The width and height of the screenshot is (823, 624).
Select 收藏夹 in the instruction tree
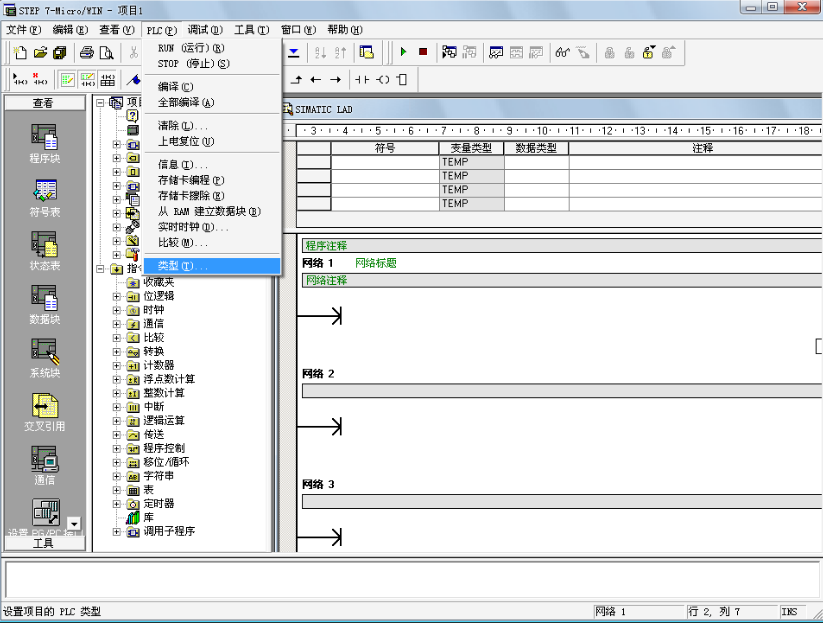pos(159,282)
